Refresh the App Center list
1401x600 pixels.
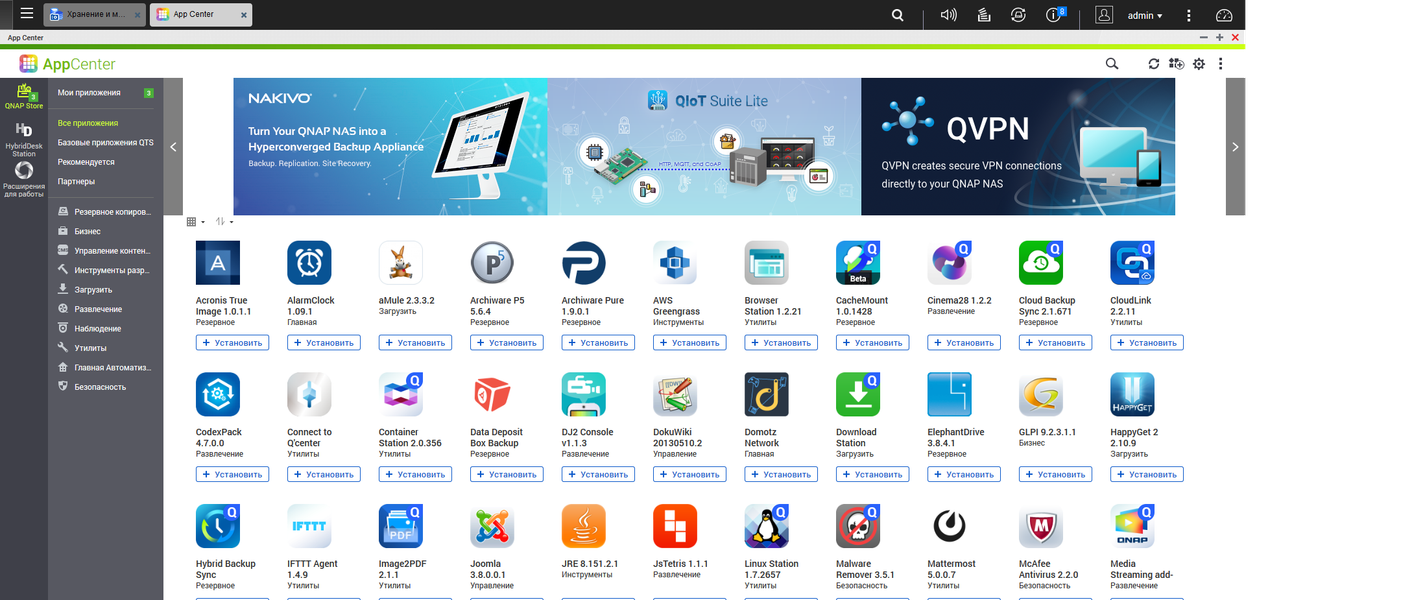coord(1154,63)
